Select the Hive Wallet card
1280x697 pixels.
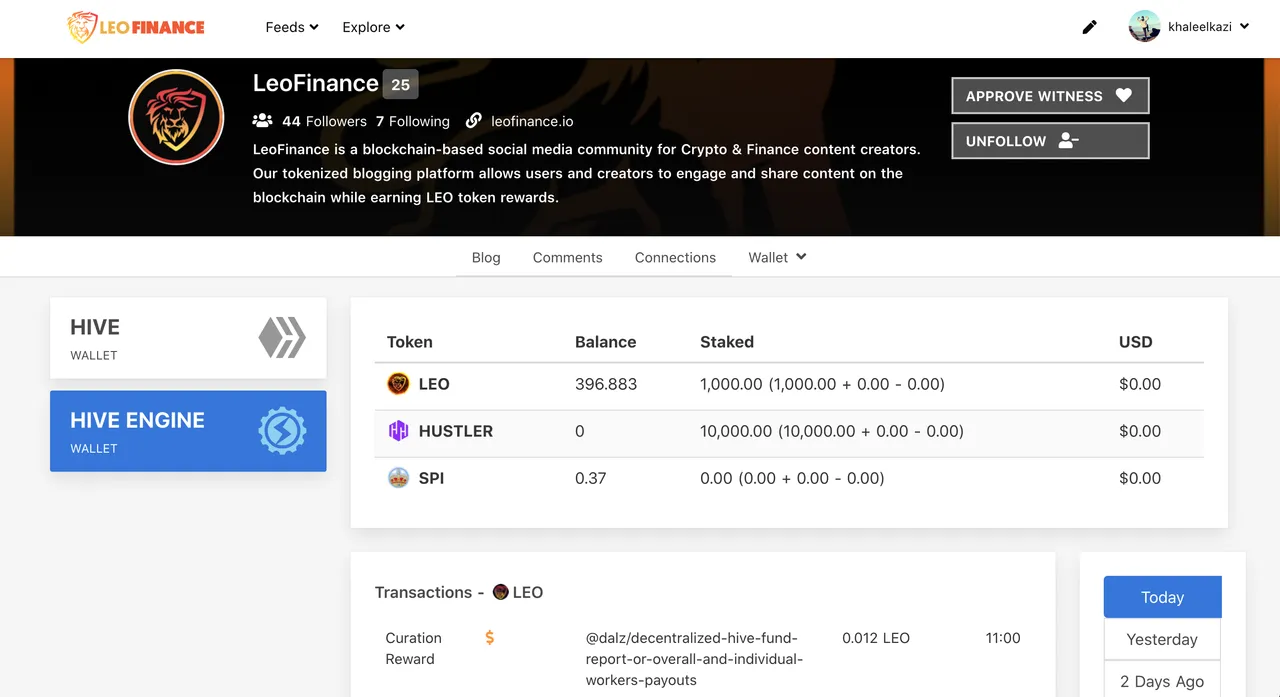(x=188, y=338)
